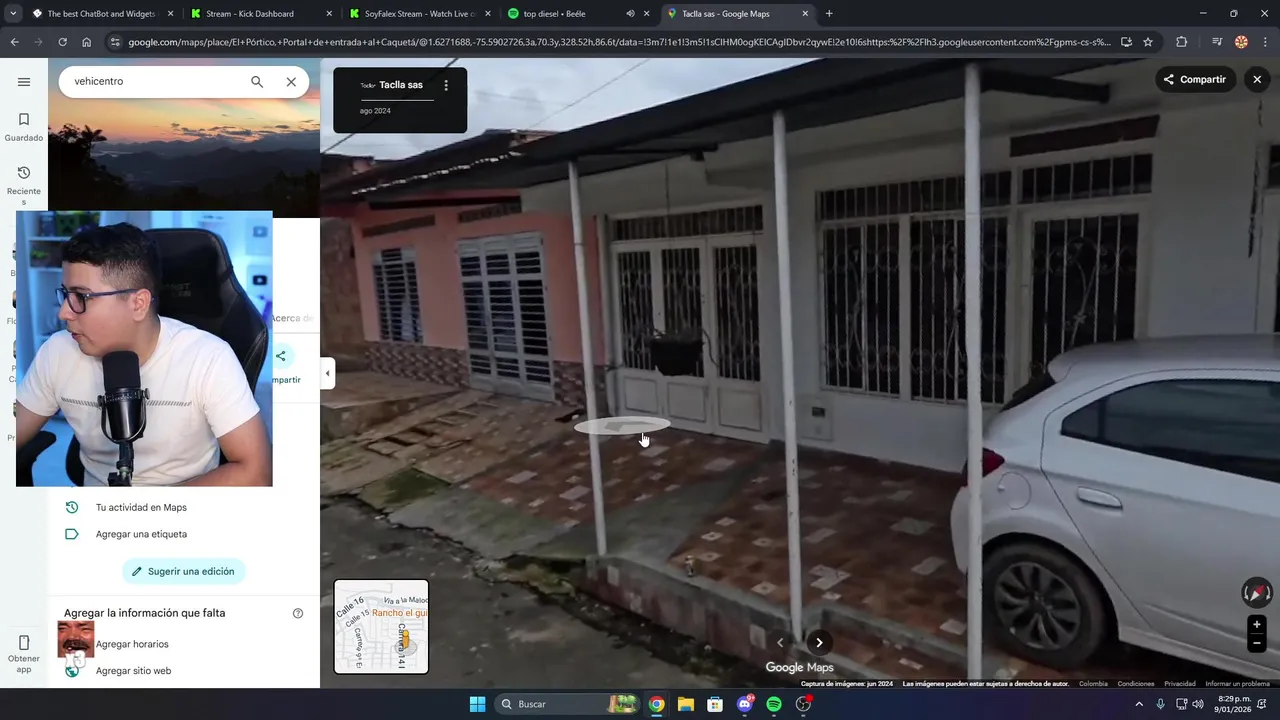
Task: Open the site information icon in address bar
Action: tap(115, 42)
